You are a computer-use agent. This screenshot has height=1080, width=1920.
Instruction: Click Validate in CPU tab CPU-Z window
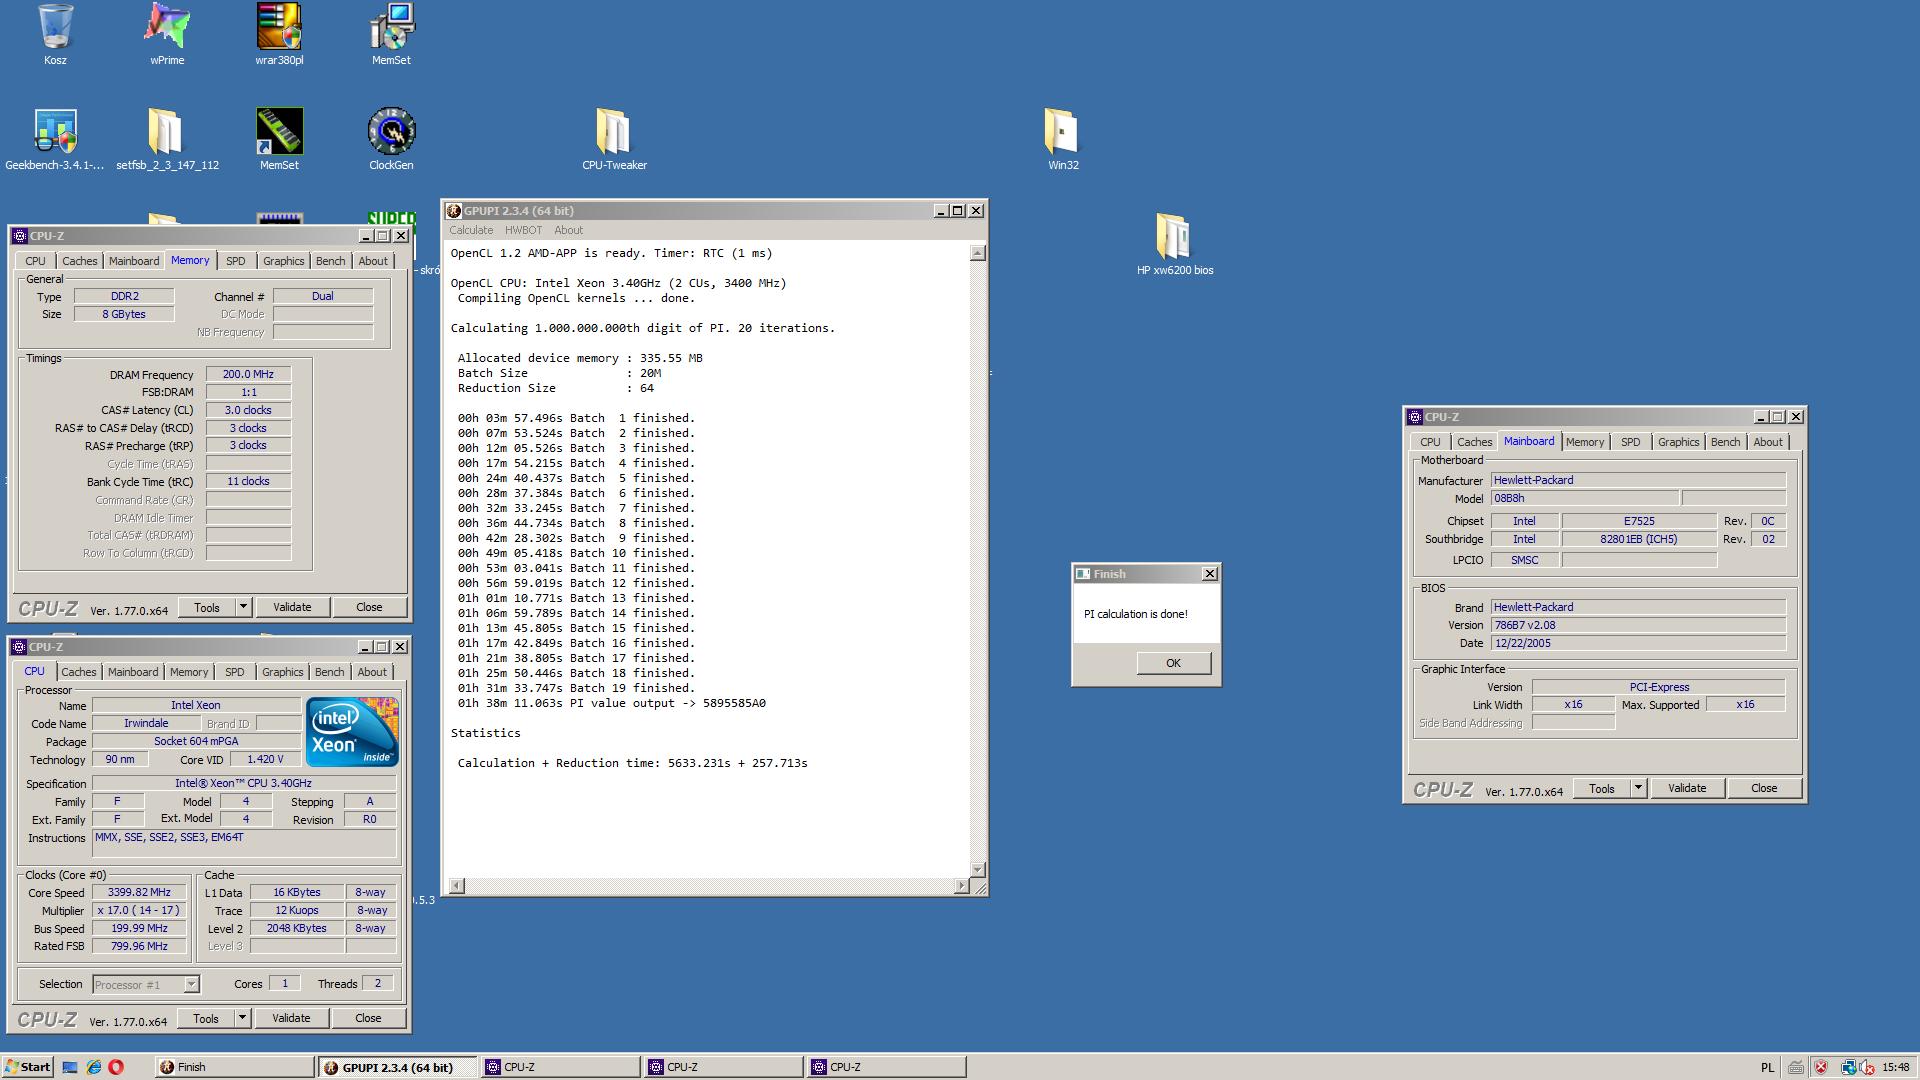pyautogui.click(x=291, y=1018)
